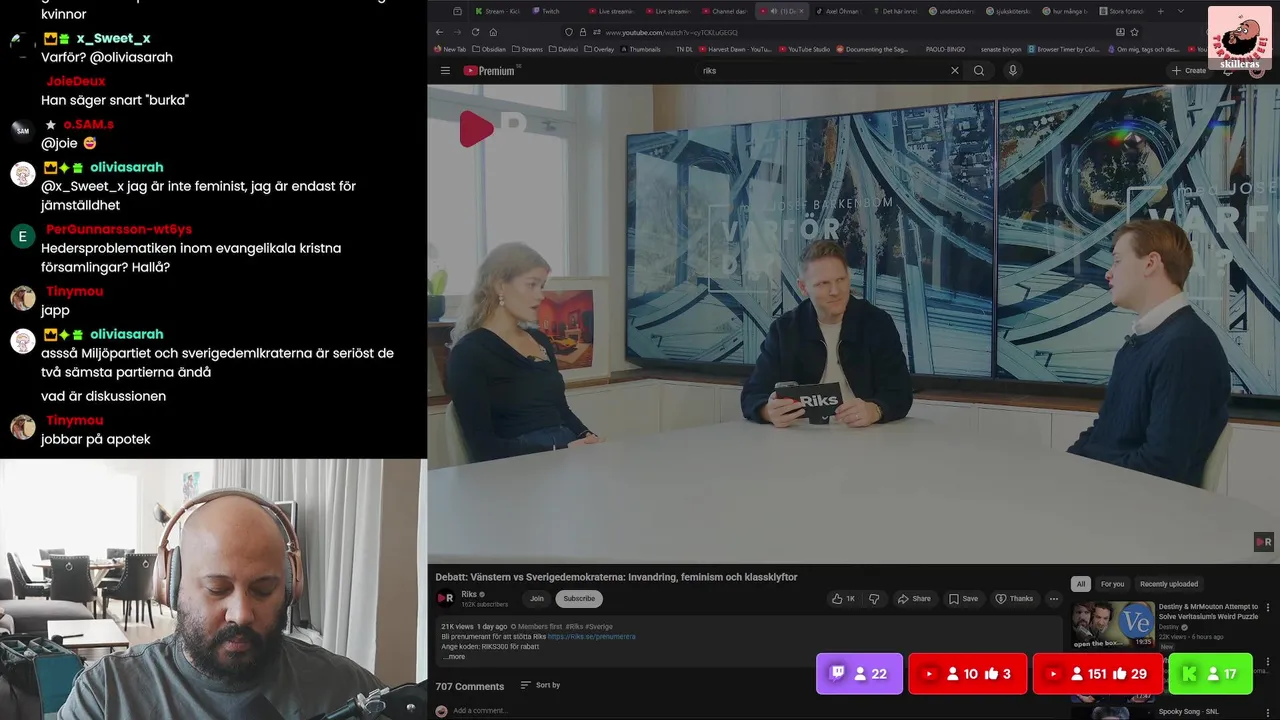This screenshot has height=720, width=1280.
Task: Open the Streams bookmark folder
Action: point(527,49)
